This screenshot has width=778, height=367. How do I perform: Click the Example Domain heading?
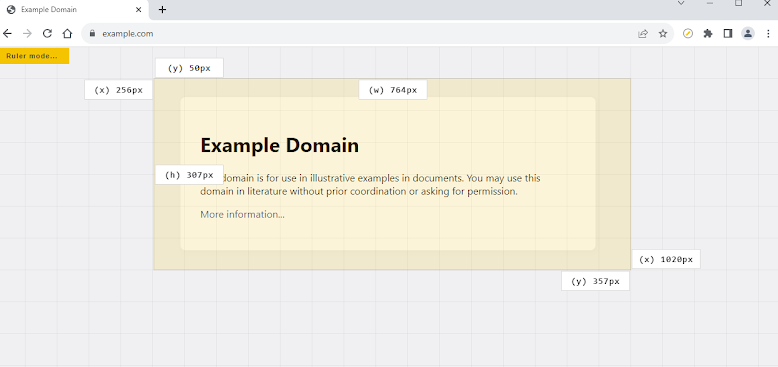[279, 146]
